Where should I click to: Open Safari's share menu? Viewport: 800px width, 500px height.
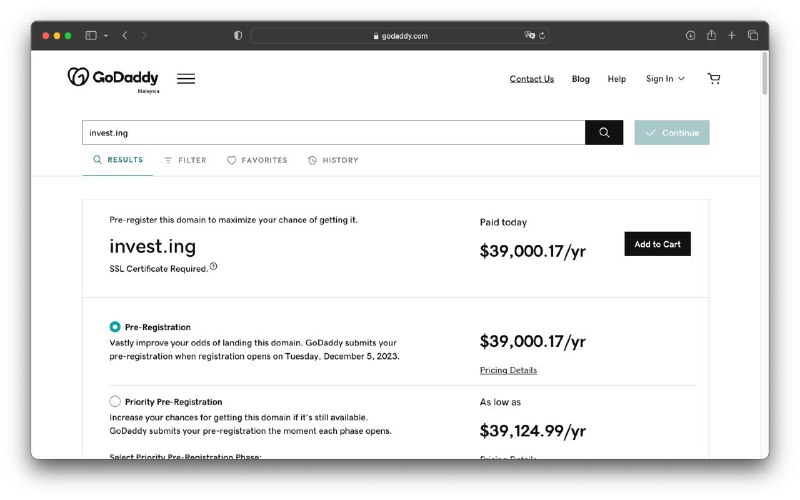pyautogui.click(x=711, y=35)
